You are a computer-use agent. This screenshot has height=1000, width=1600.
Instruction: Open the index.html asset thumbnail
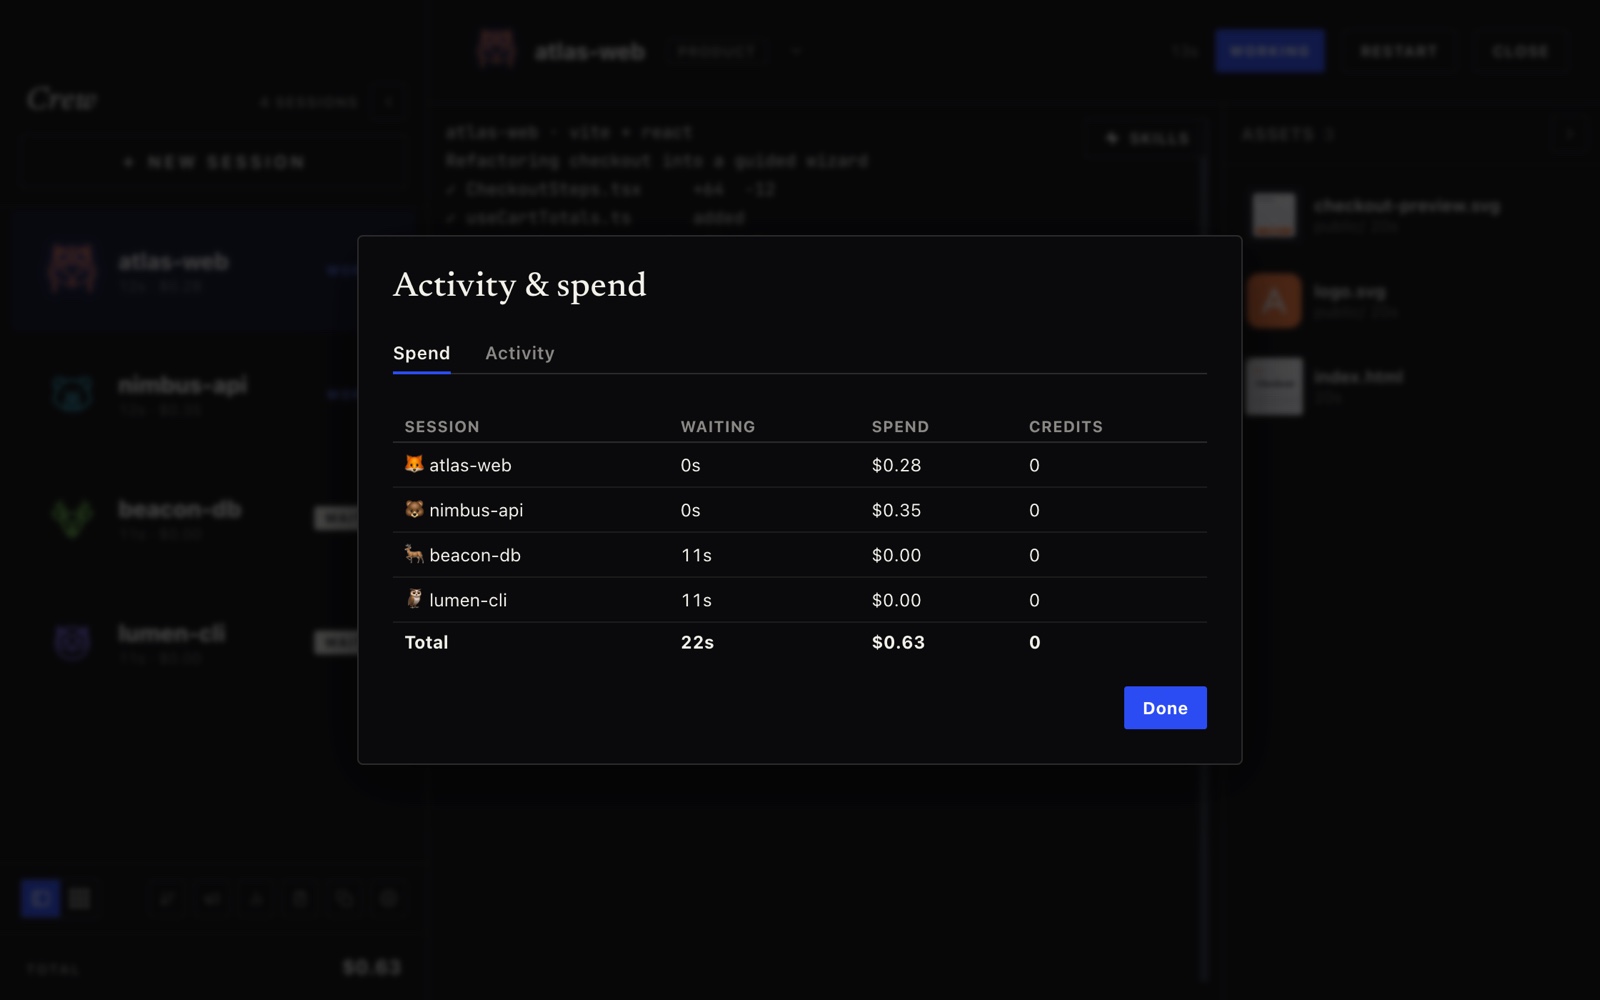click(1274, 386)
